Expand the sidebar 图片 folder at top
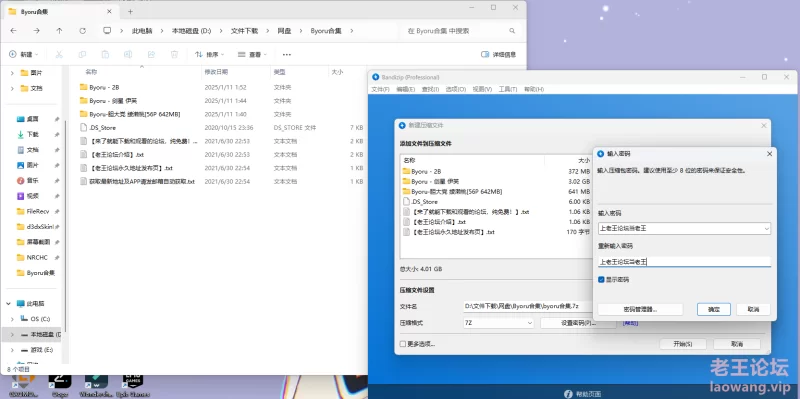The width and height of the screenshot is (800, 399). (13, 73)
